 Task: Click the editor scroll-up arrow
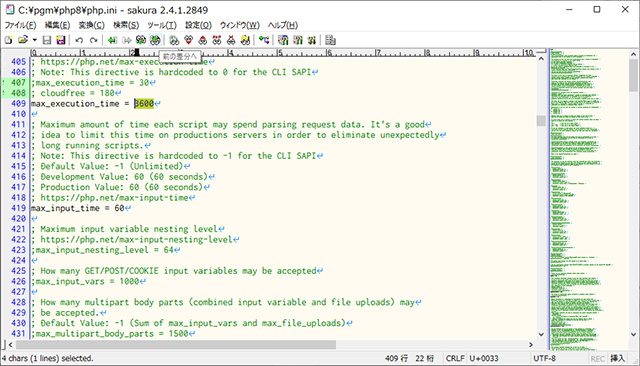pos(541,59)
